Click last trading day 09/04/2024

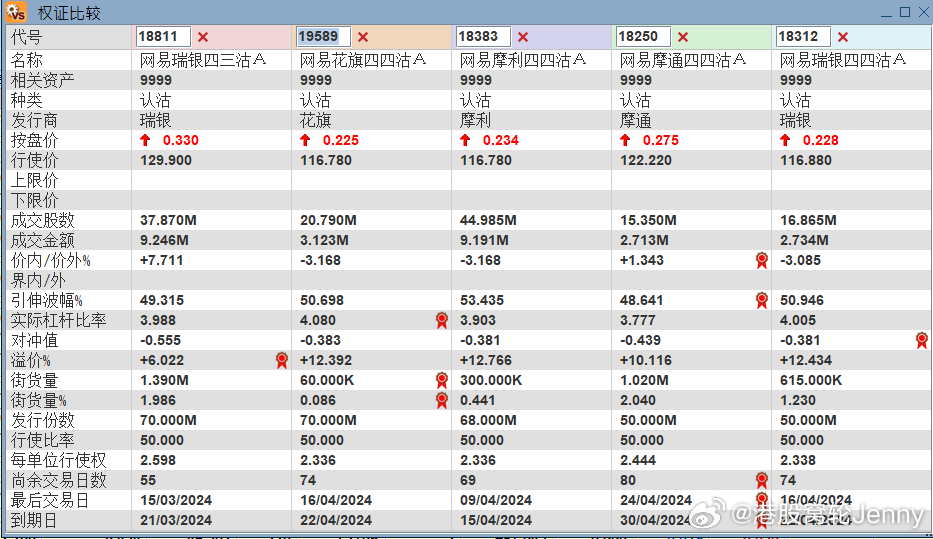click(496, 500)
